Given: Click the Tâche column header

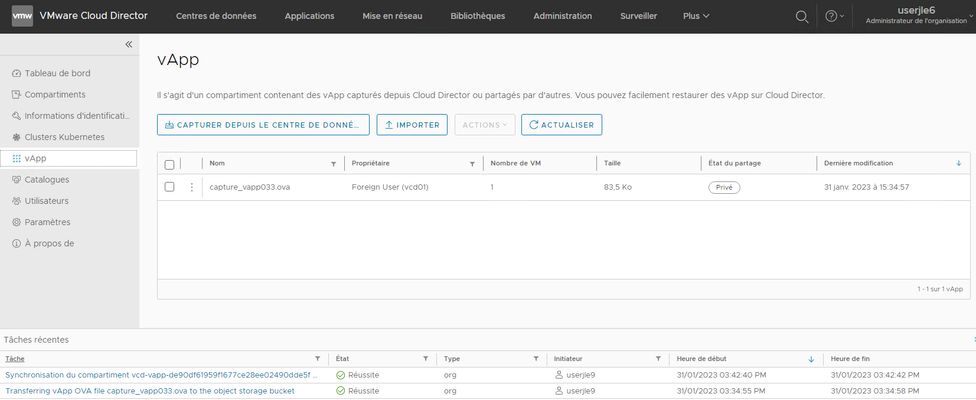Looking at the screenshot, I should click(15, 359).
